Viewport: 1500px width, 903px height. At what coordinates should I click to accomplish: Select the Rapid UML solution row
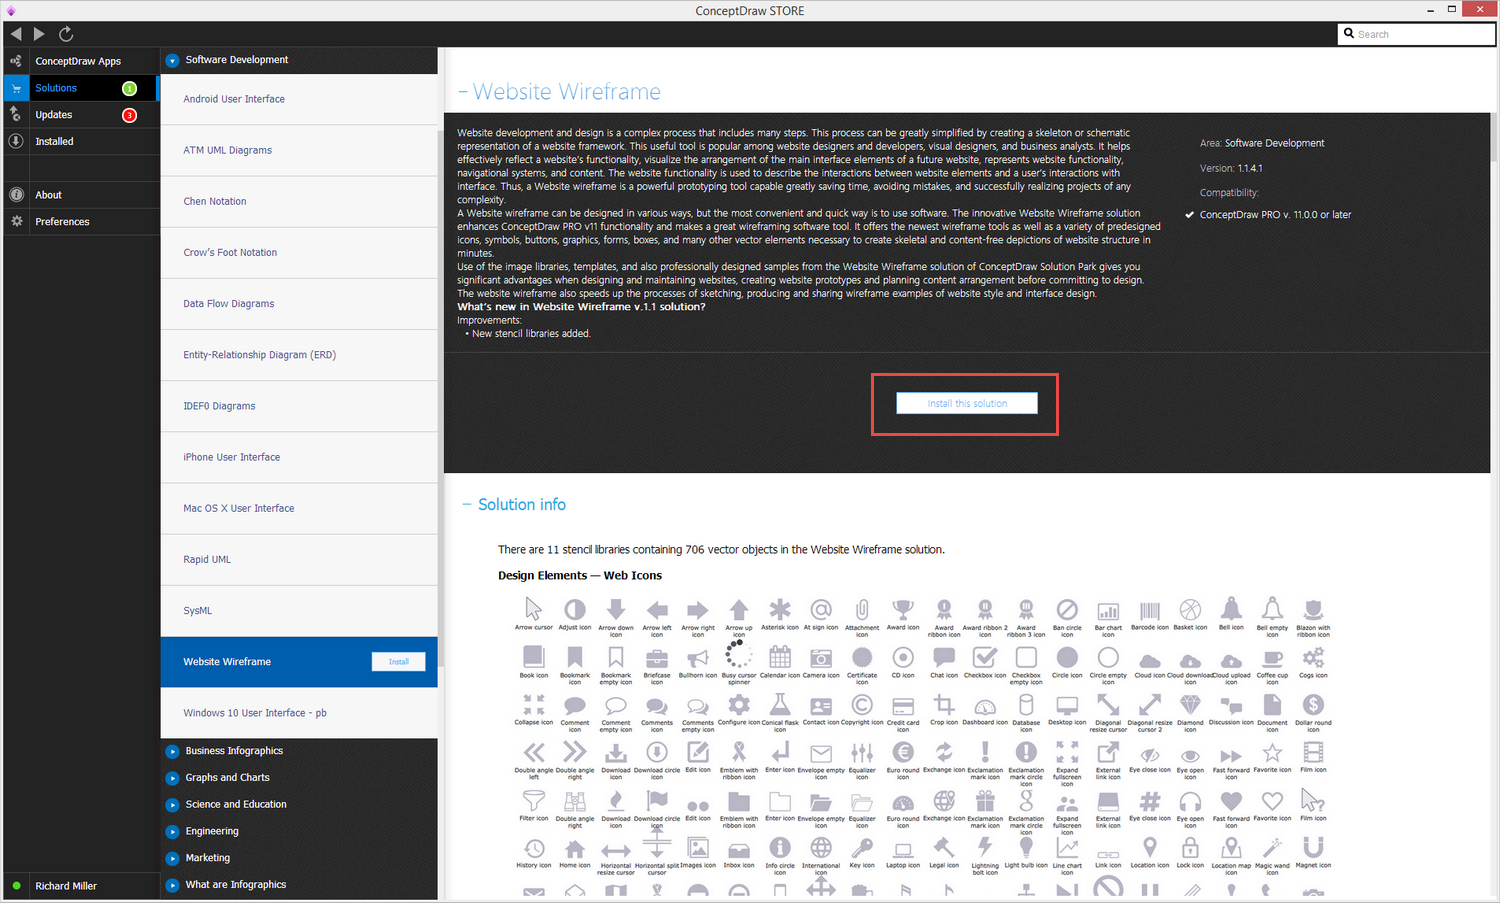pos(299,560)
